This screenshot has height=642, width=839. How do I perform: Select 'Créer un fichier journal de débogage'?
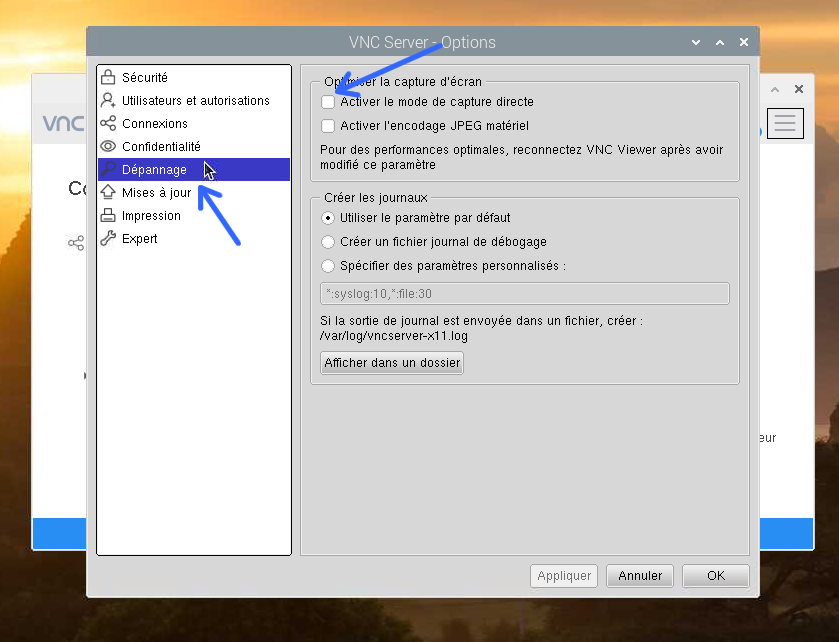[327, 242]
